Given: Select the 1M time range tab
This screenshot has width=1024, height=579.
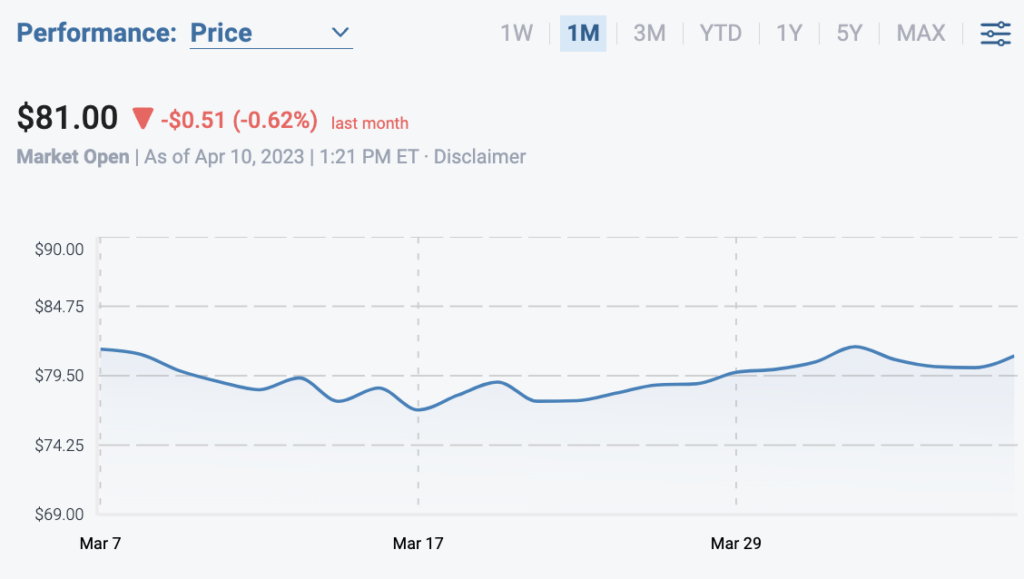Looking at the screenshot, I should (583, 33).
